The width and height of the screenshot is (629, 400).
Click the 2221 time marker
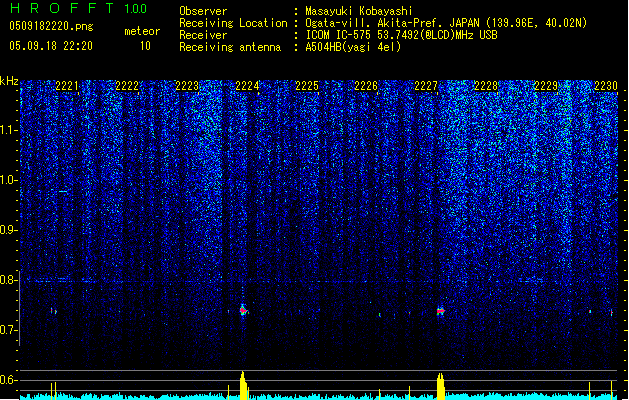[x=67, y=86]
